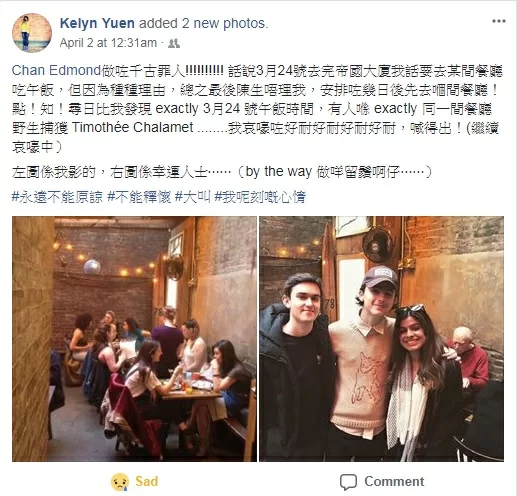Open the three-dots post options menu
This screenshot has height=496, width=517.
tap(499, 21)
